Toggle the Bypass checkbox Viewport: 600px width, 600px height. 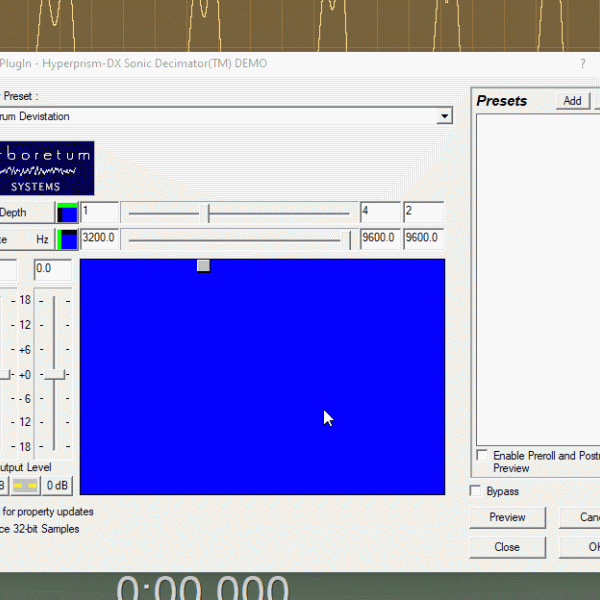click(475, 491)
